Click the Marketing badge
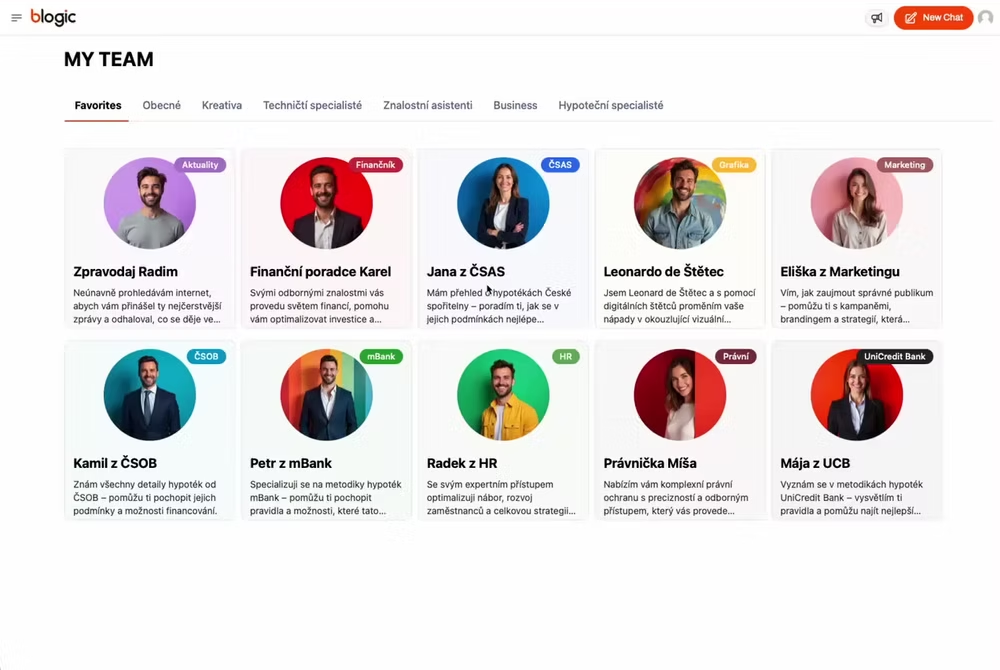The image size is (1000, 670). [x=905, y=165]
